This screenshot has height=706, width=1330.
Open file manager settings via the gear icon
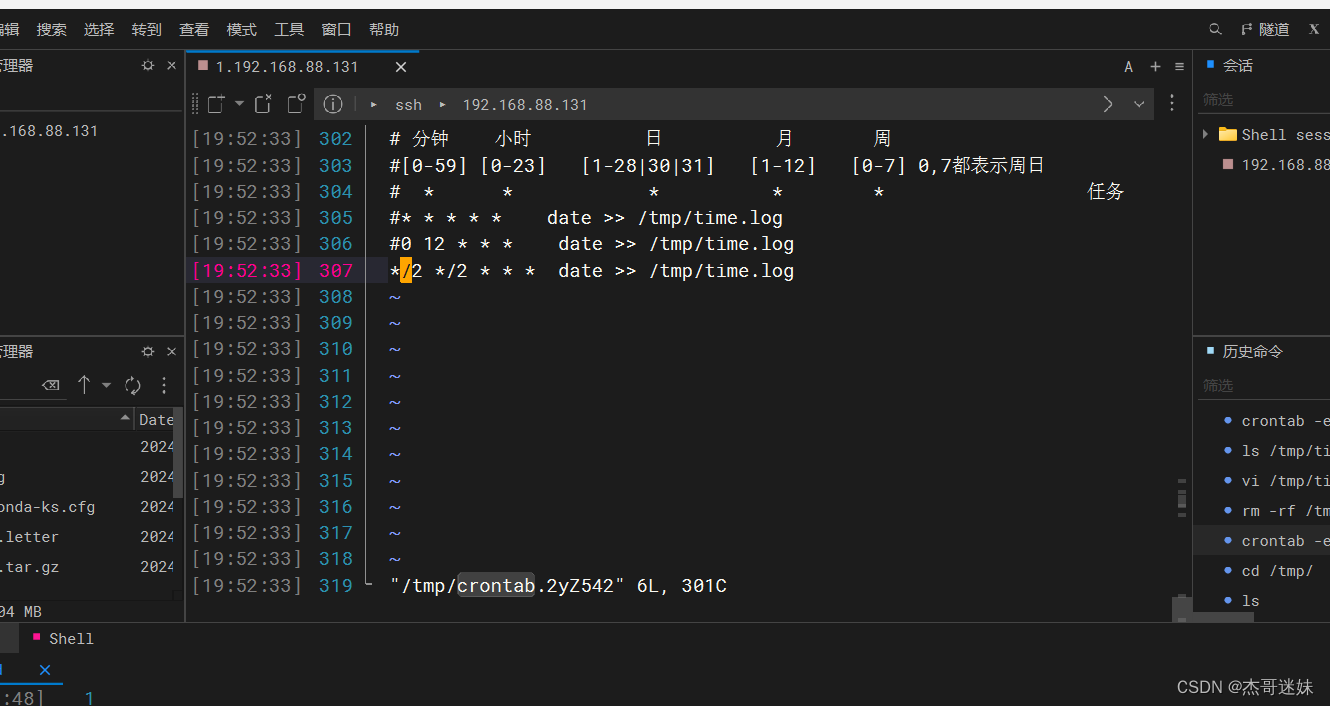tap(147, 350)
